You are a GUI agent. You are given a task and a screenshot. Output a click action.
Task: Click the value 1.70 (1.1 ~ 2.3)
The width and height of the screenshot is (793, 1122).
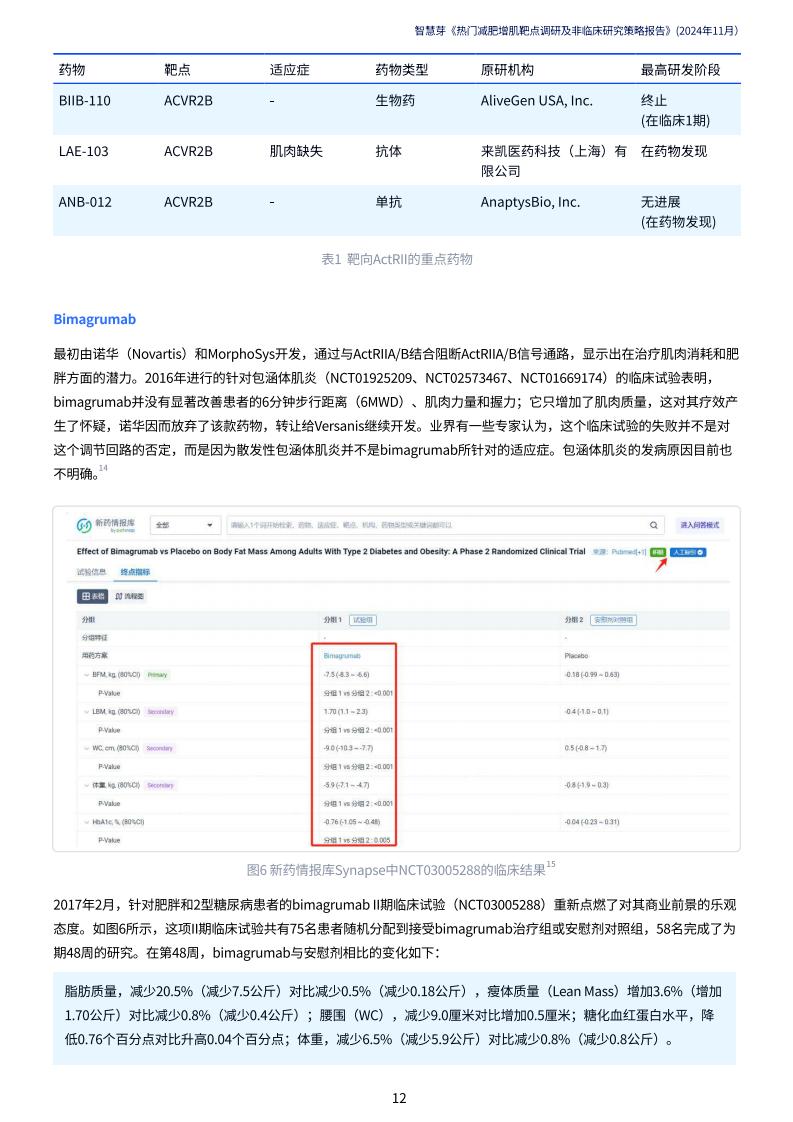(346, 712)
